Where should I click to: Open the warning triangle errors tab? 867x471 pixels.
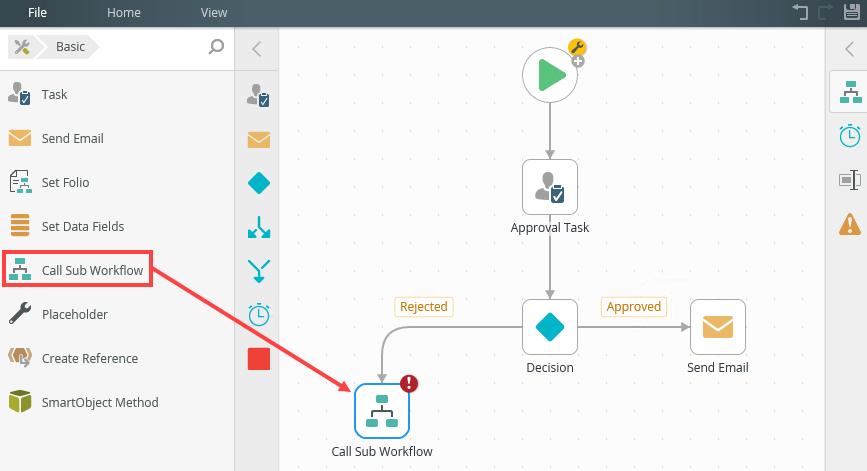click(x=850, y=224)
